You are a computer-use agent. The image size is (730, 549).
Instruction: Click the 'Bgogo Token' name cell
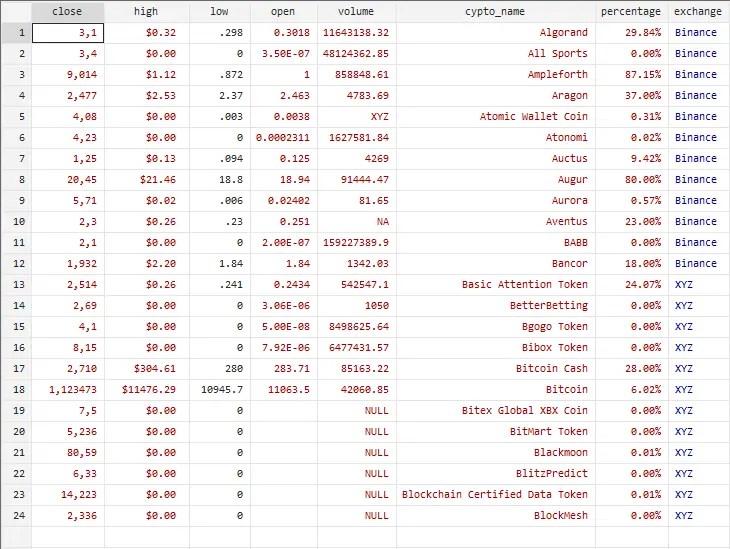(x=496, y=326)
